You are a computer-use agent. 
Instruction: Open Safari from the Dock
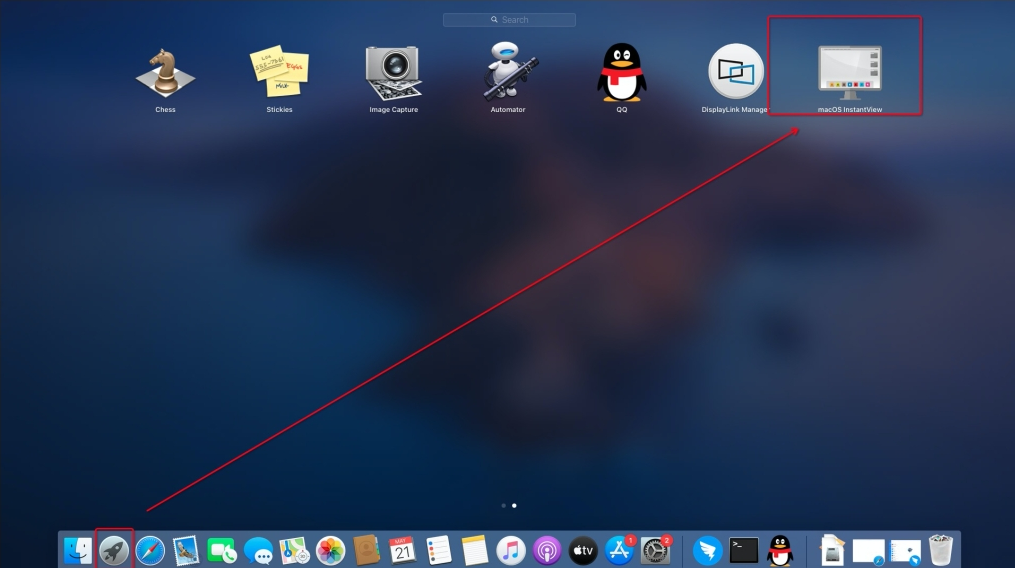150,551
